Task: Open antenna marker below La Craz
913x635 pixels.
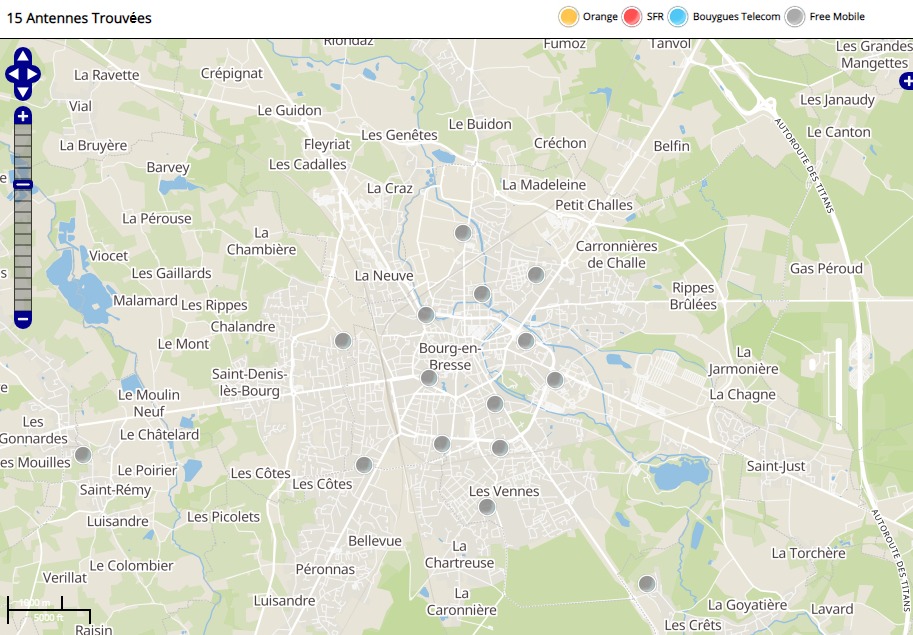Action: (x=463, y=233)
